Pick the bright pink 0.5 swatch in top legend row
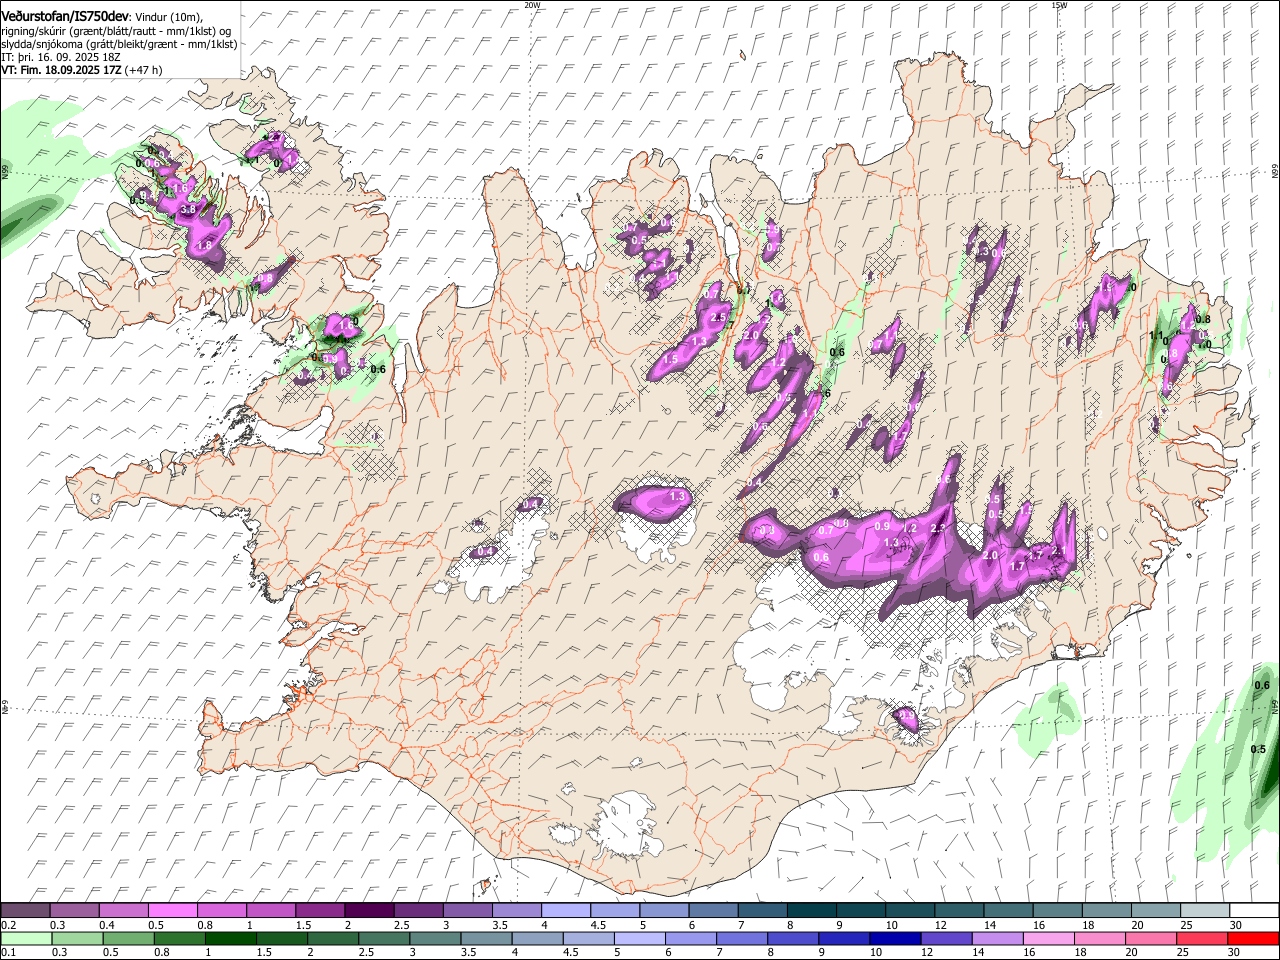1280x960 pixels. tap(172, 910)
